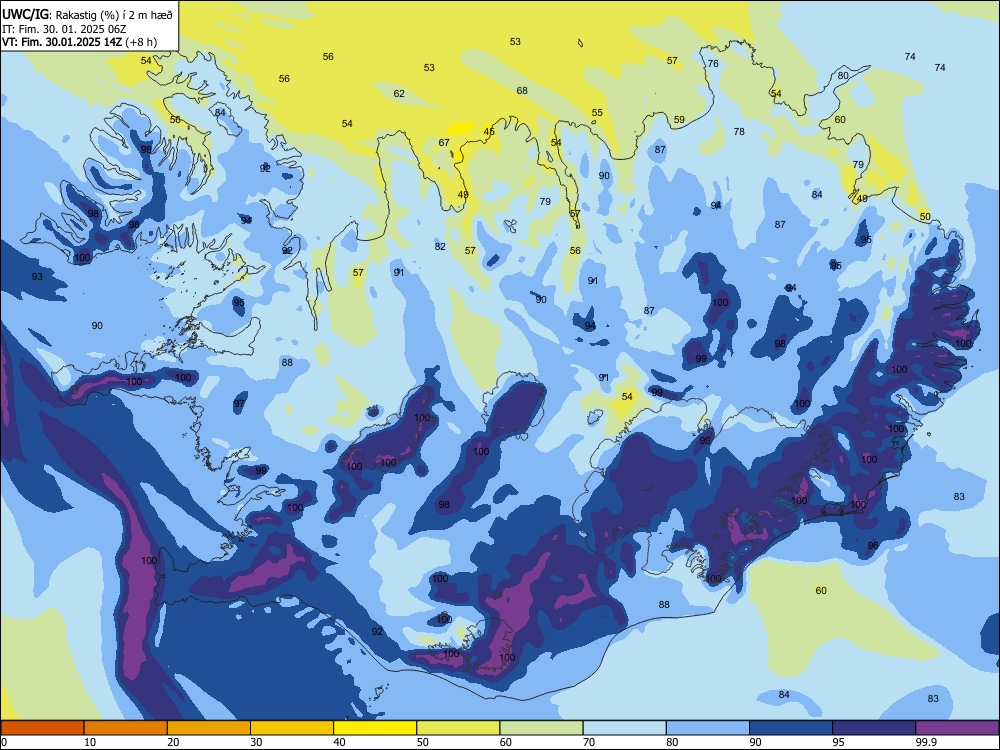Select the bright yellow 40–50 legend swatch

pos(375,728)
